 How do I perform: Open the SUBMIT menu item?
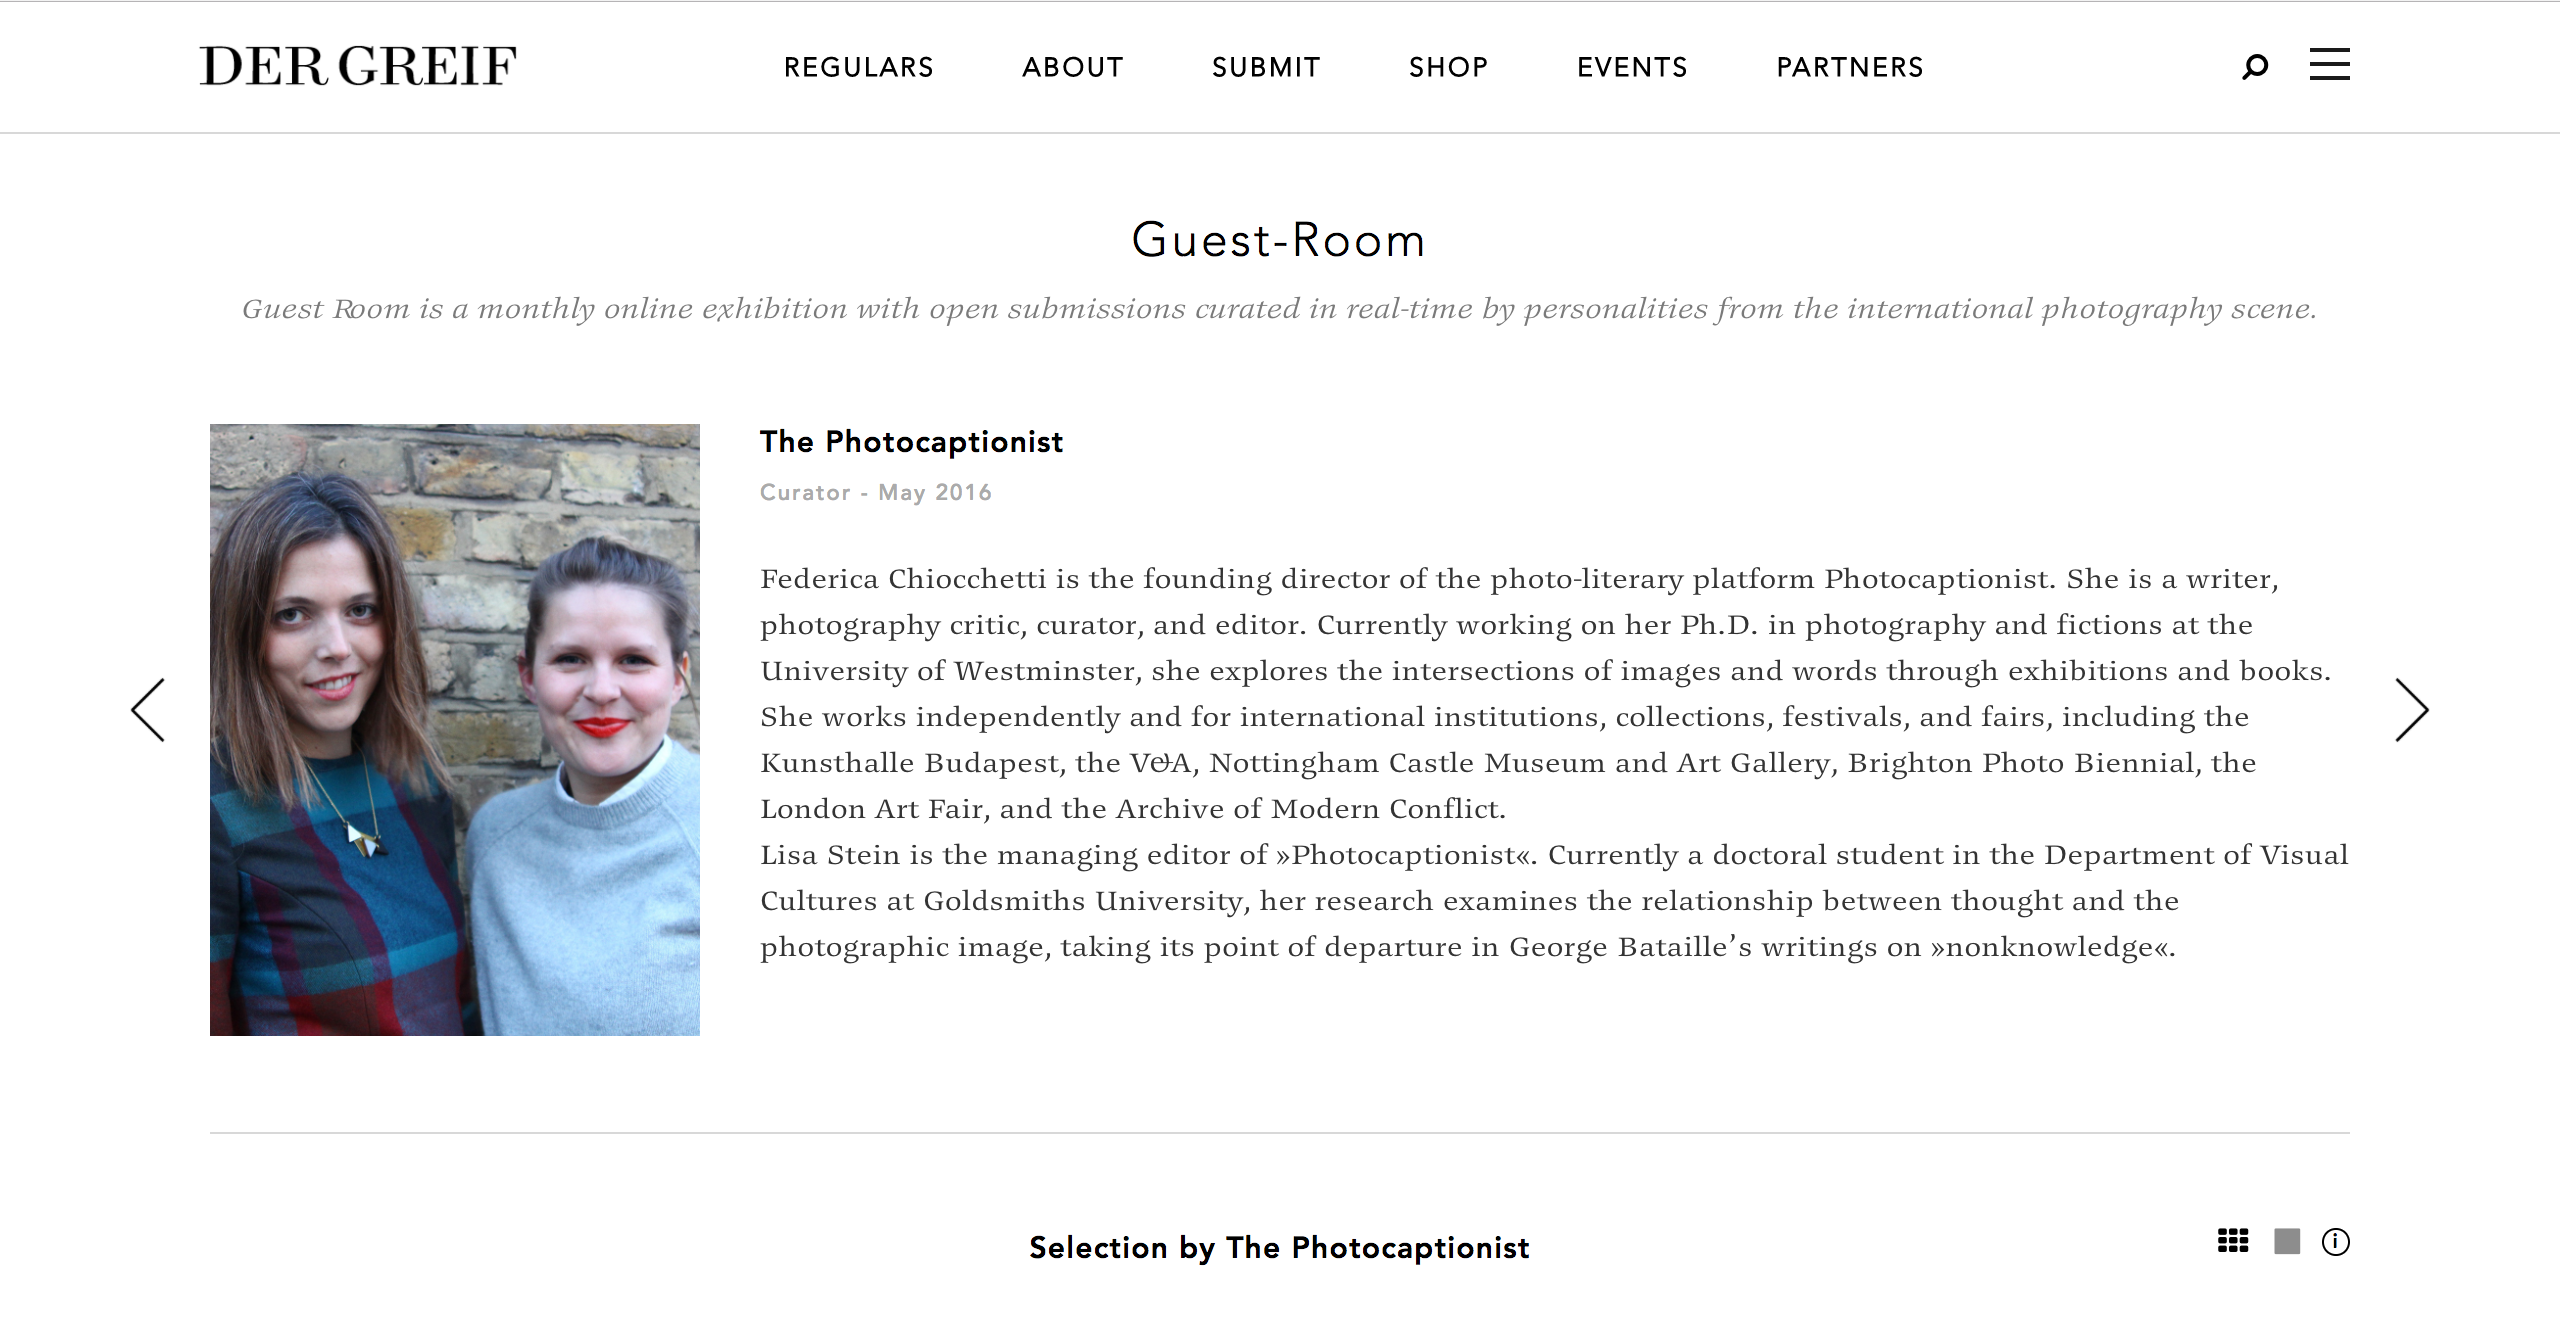[1266, 67]
